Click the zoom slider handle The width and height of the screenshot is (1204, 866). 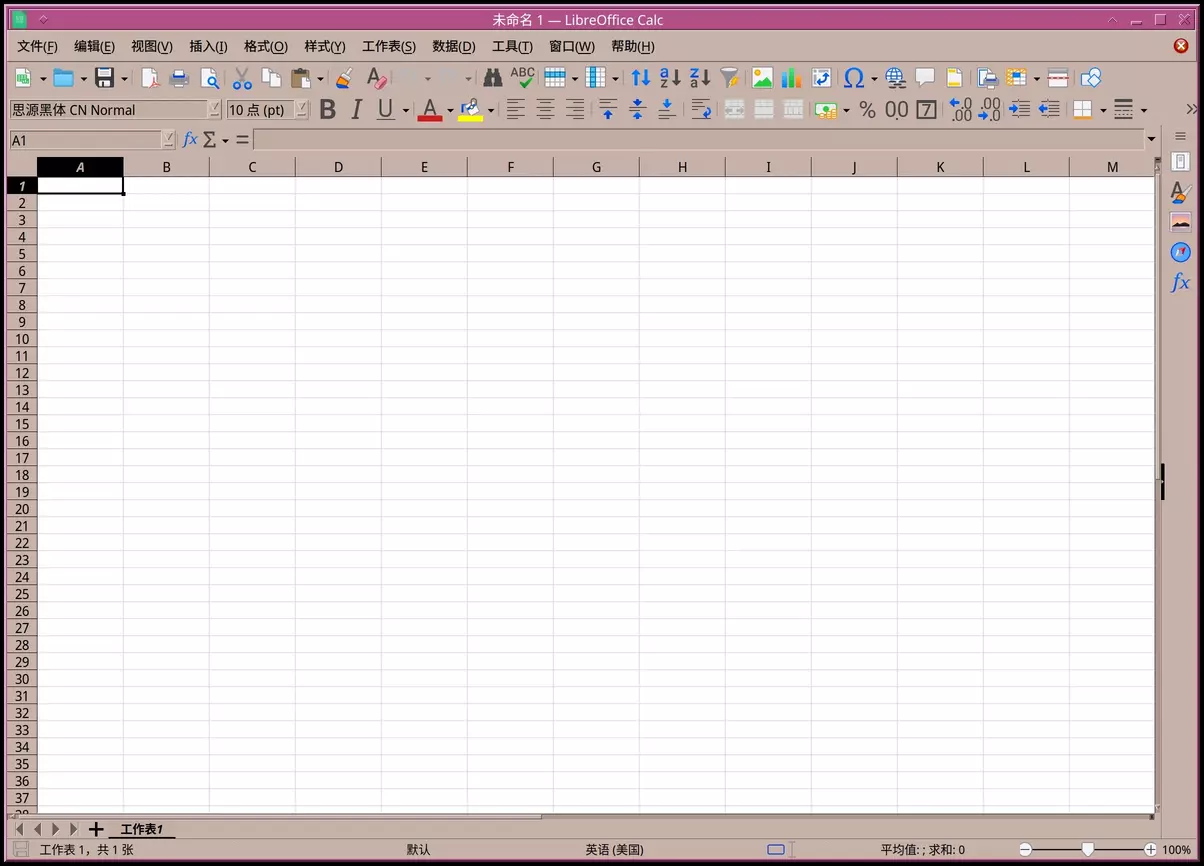coord(1088,850)
